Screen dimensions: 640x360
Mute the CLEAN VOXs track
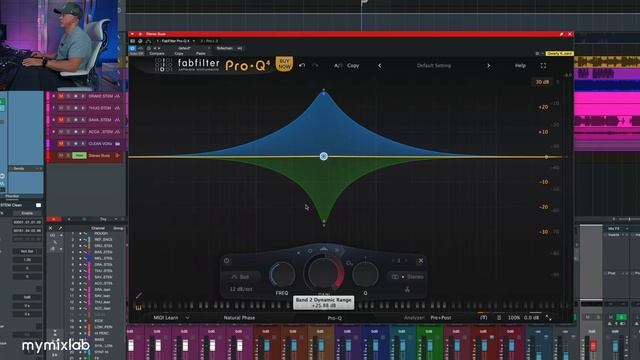[61, 144]
